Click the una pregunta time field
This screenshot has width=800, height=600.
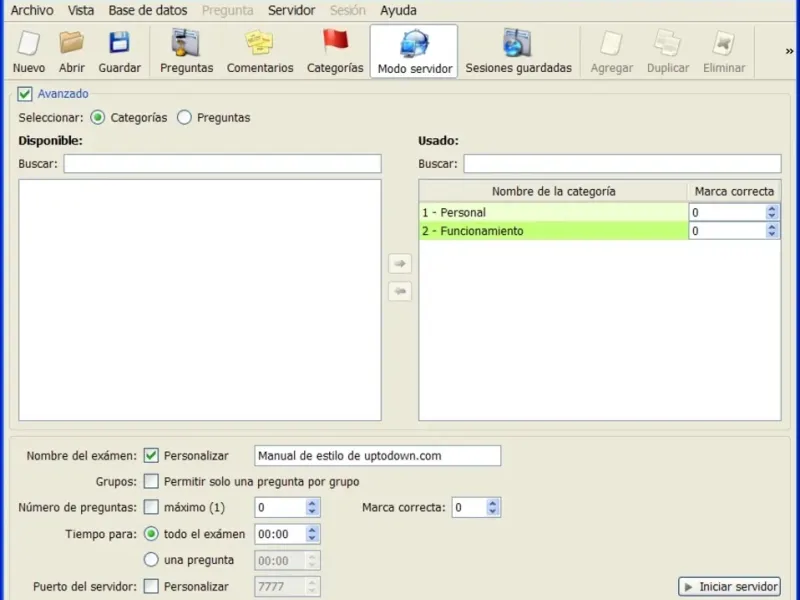pyautogui.click(x=287, y=561)
